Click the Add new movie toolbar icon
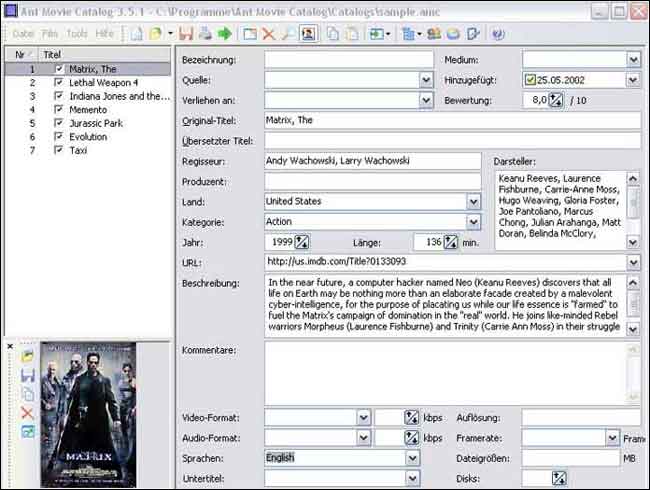The image size is (650, 490). 250,34
